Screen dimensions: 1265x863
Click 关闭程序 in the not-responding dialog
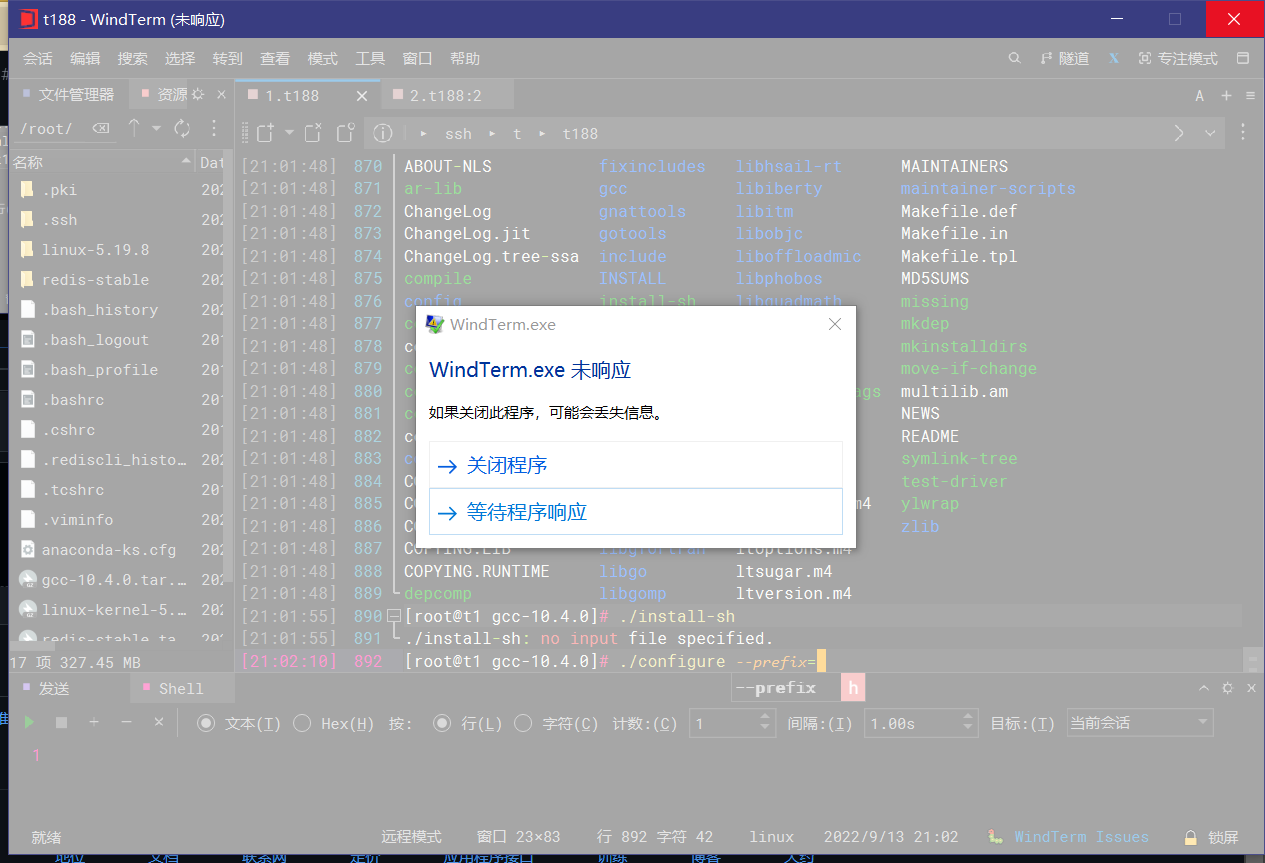(x=635, y=465)
